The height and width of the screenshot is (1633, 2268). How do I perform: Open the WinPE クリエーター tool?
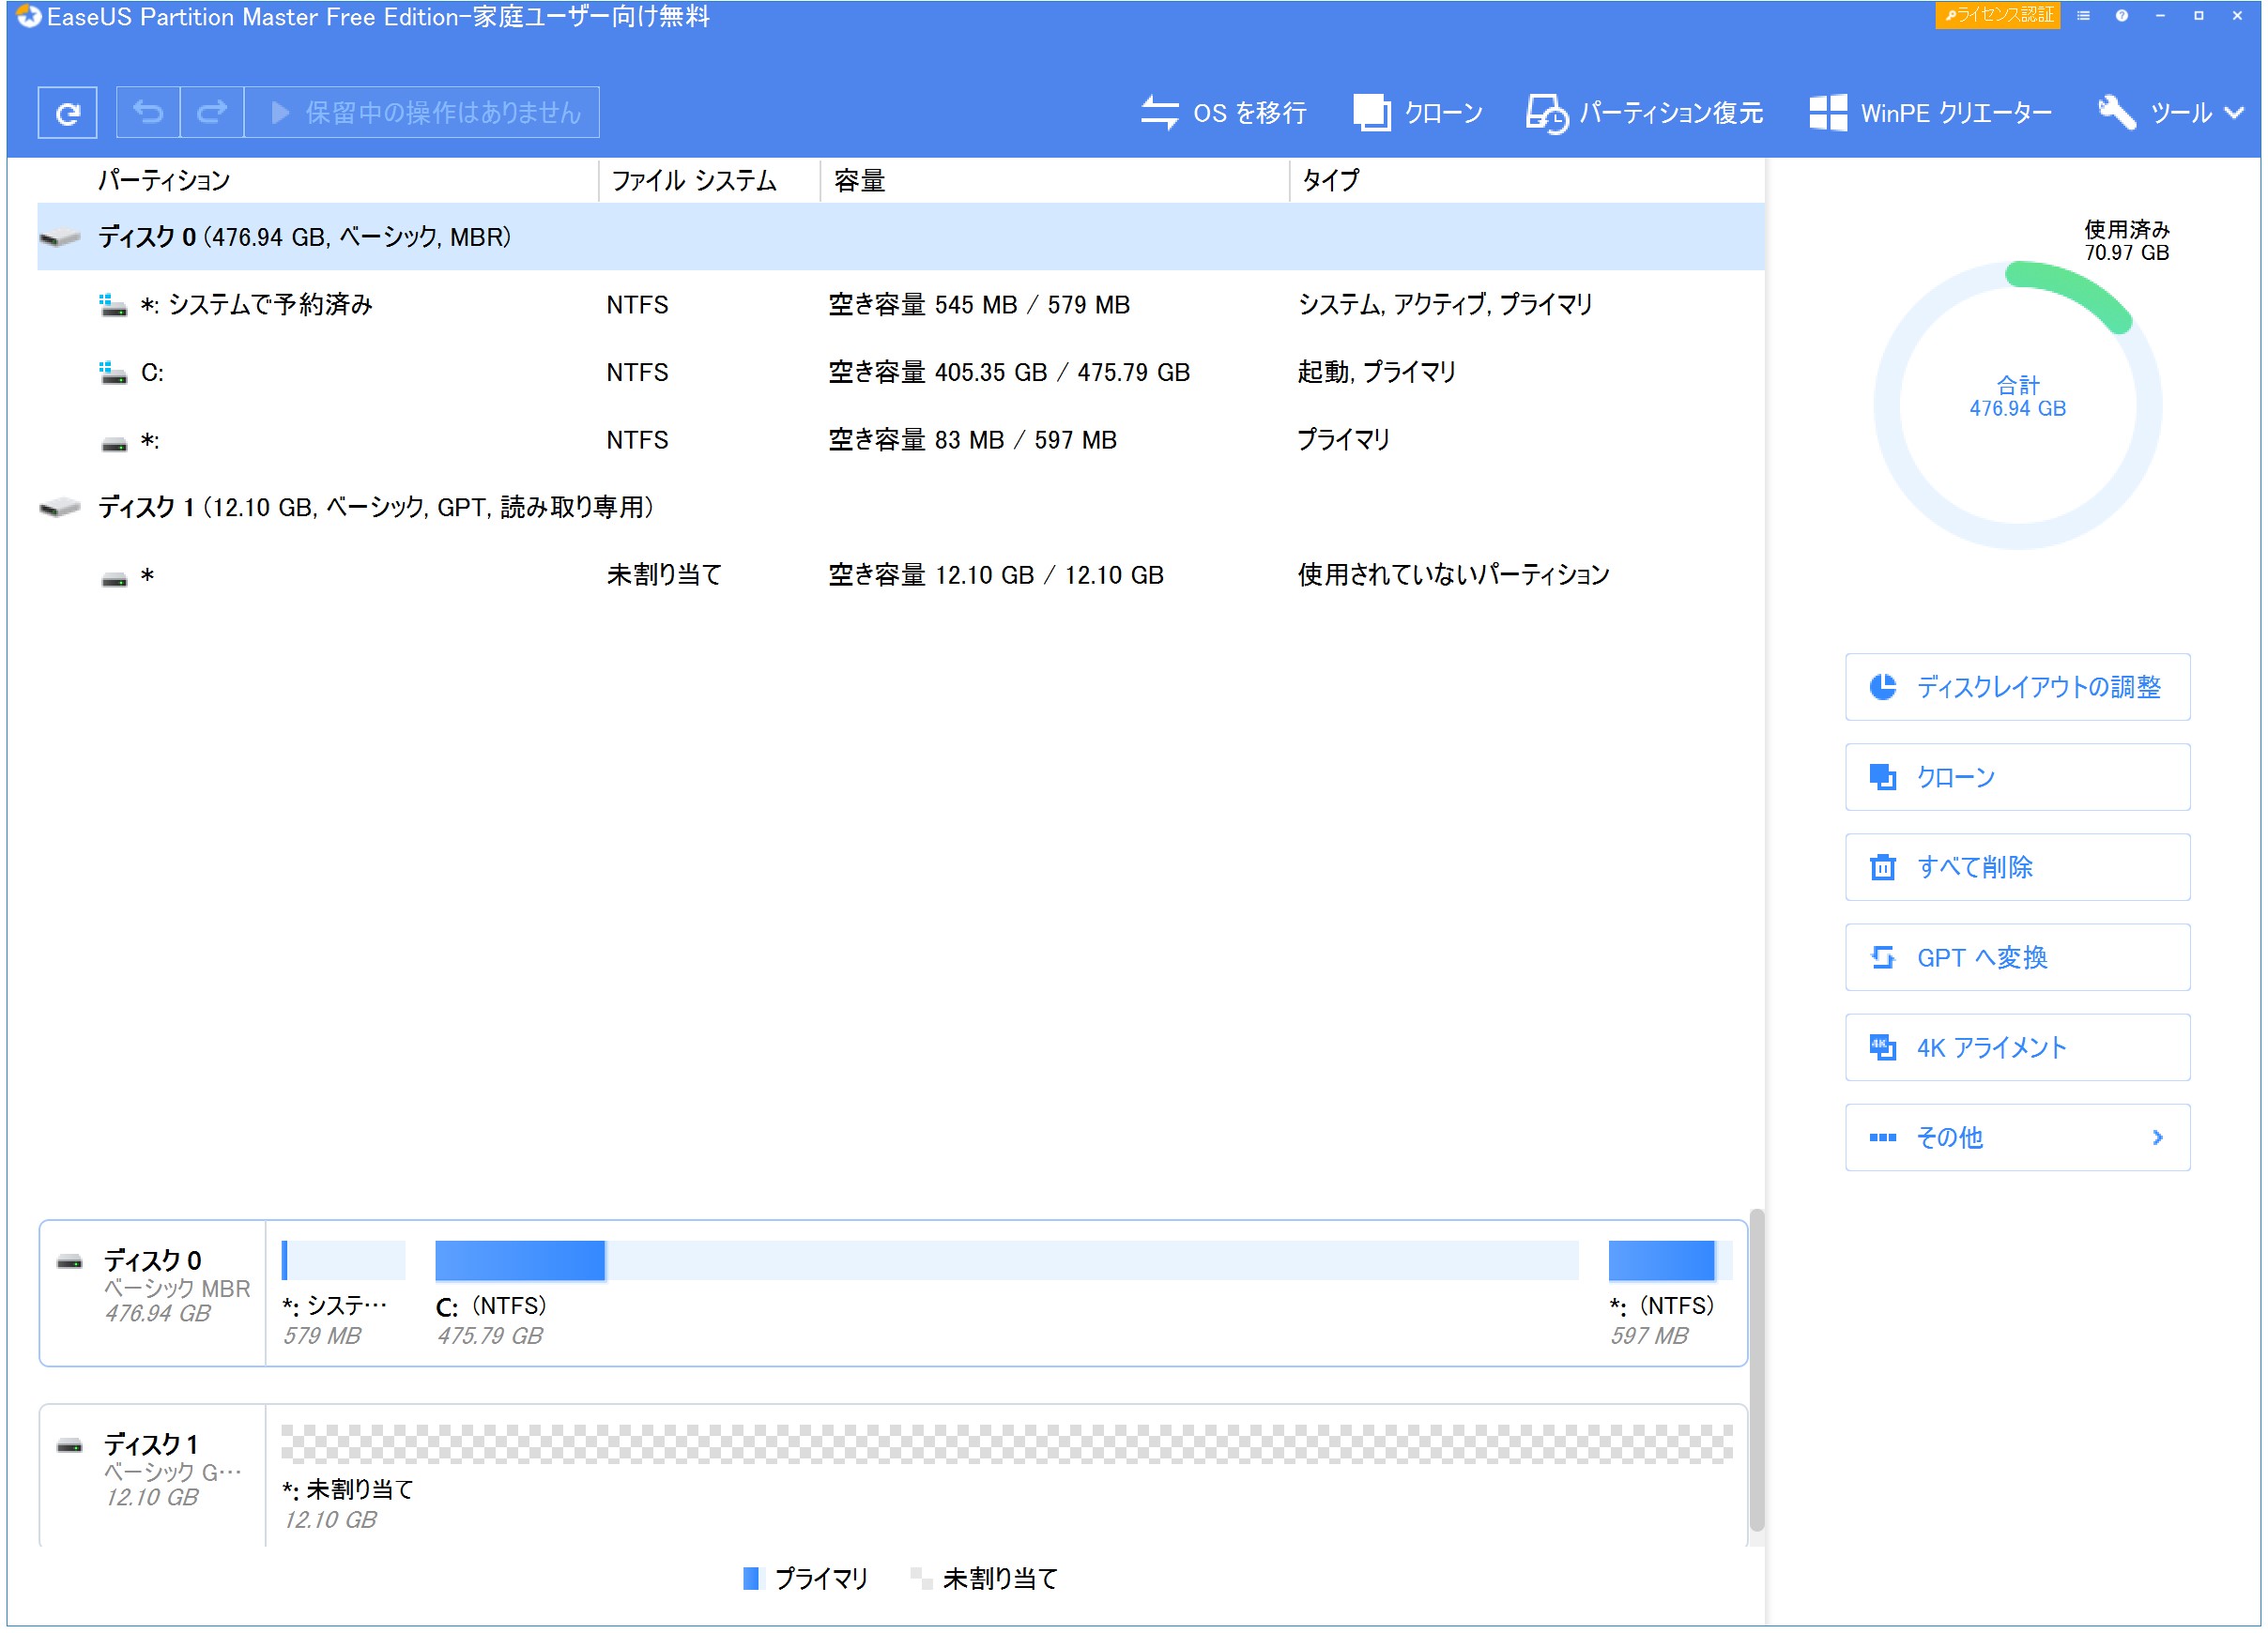click(1827, 112)
